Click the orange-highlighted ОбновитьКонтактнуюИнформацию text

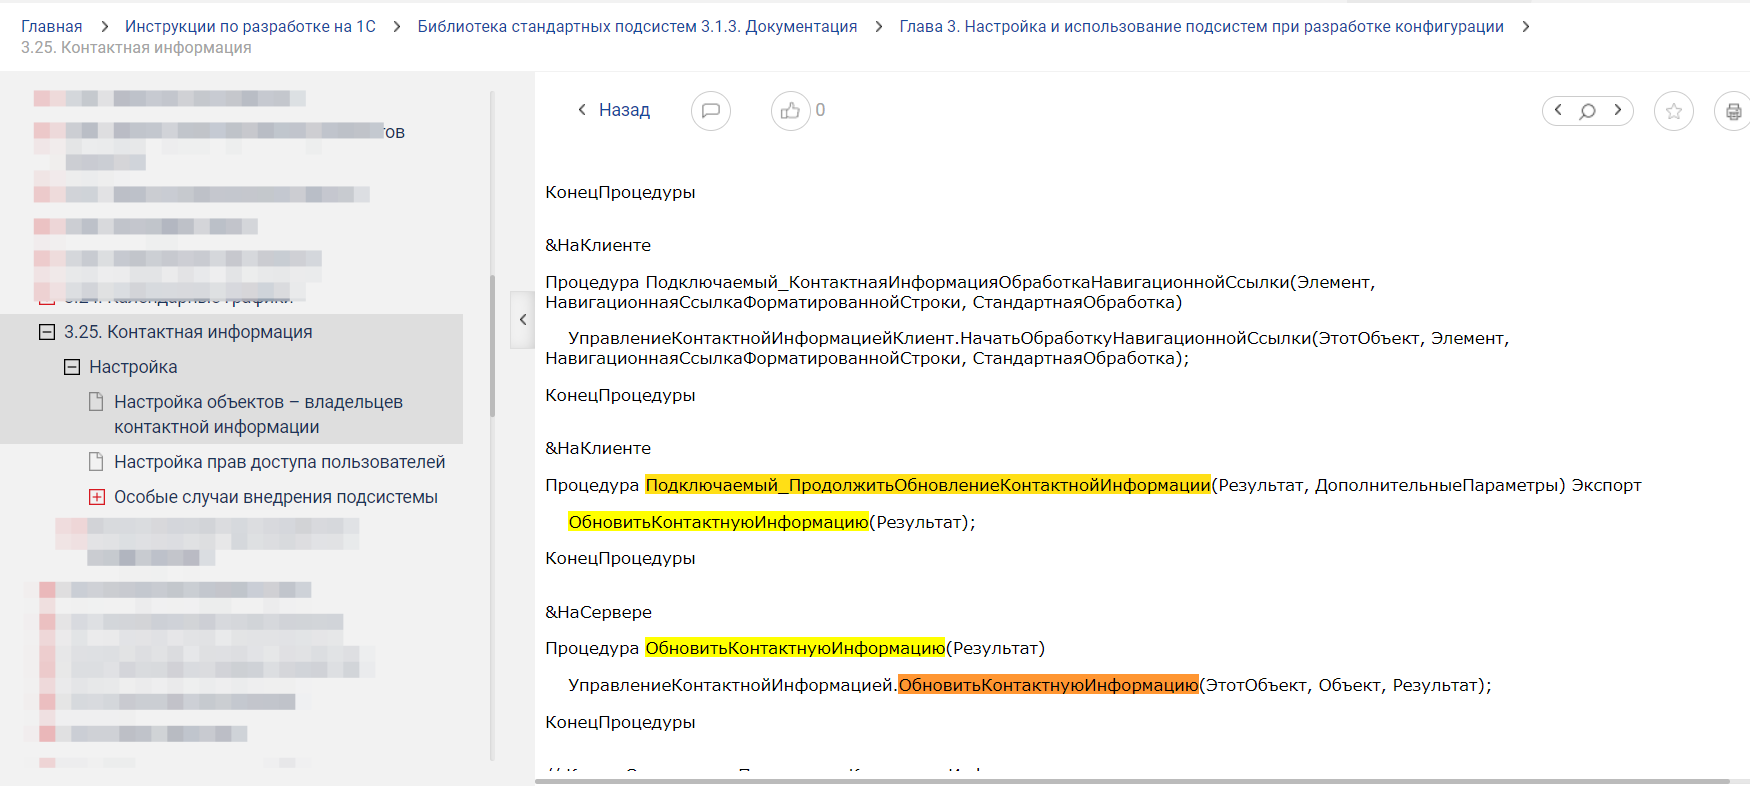[x=1048, y=685]
